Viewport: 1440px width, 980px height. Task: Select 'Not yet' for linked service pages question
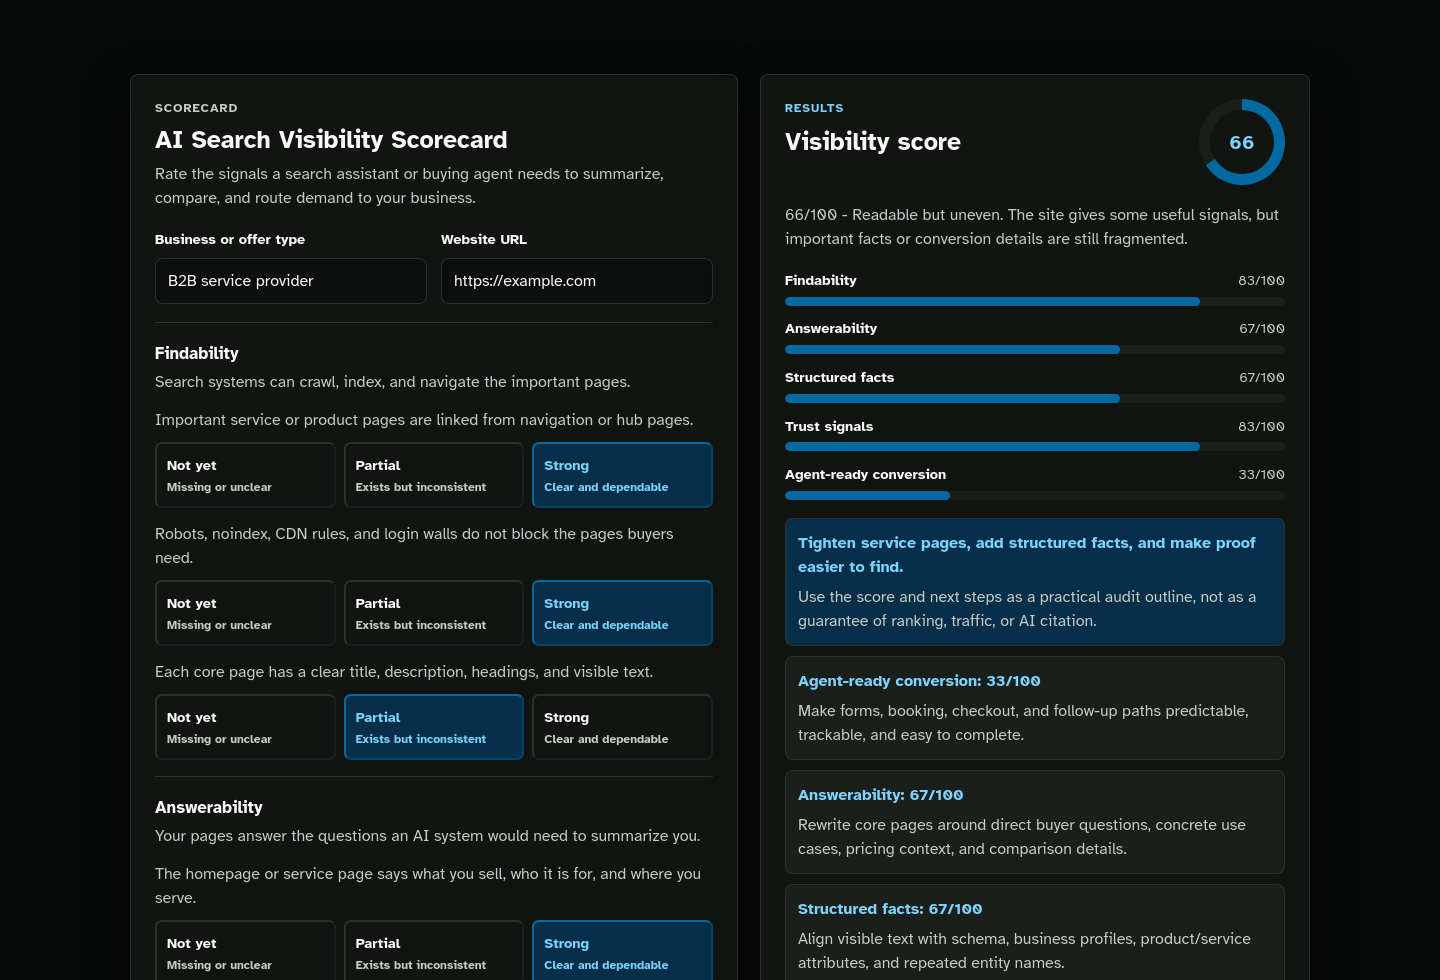245,475
